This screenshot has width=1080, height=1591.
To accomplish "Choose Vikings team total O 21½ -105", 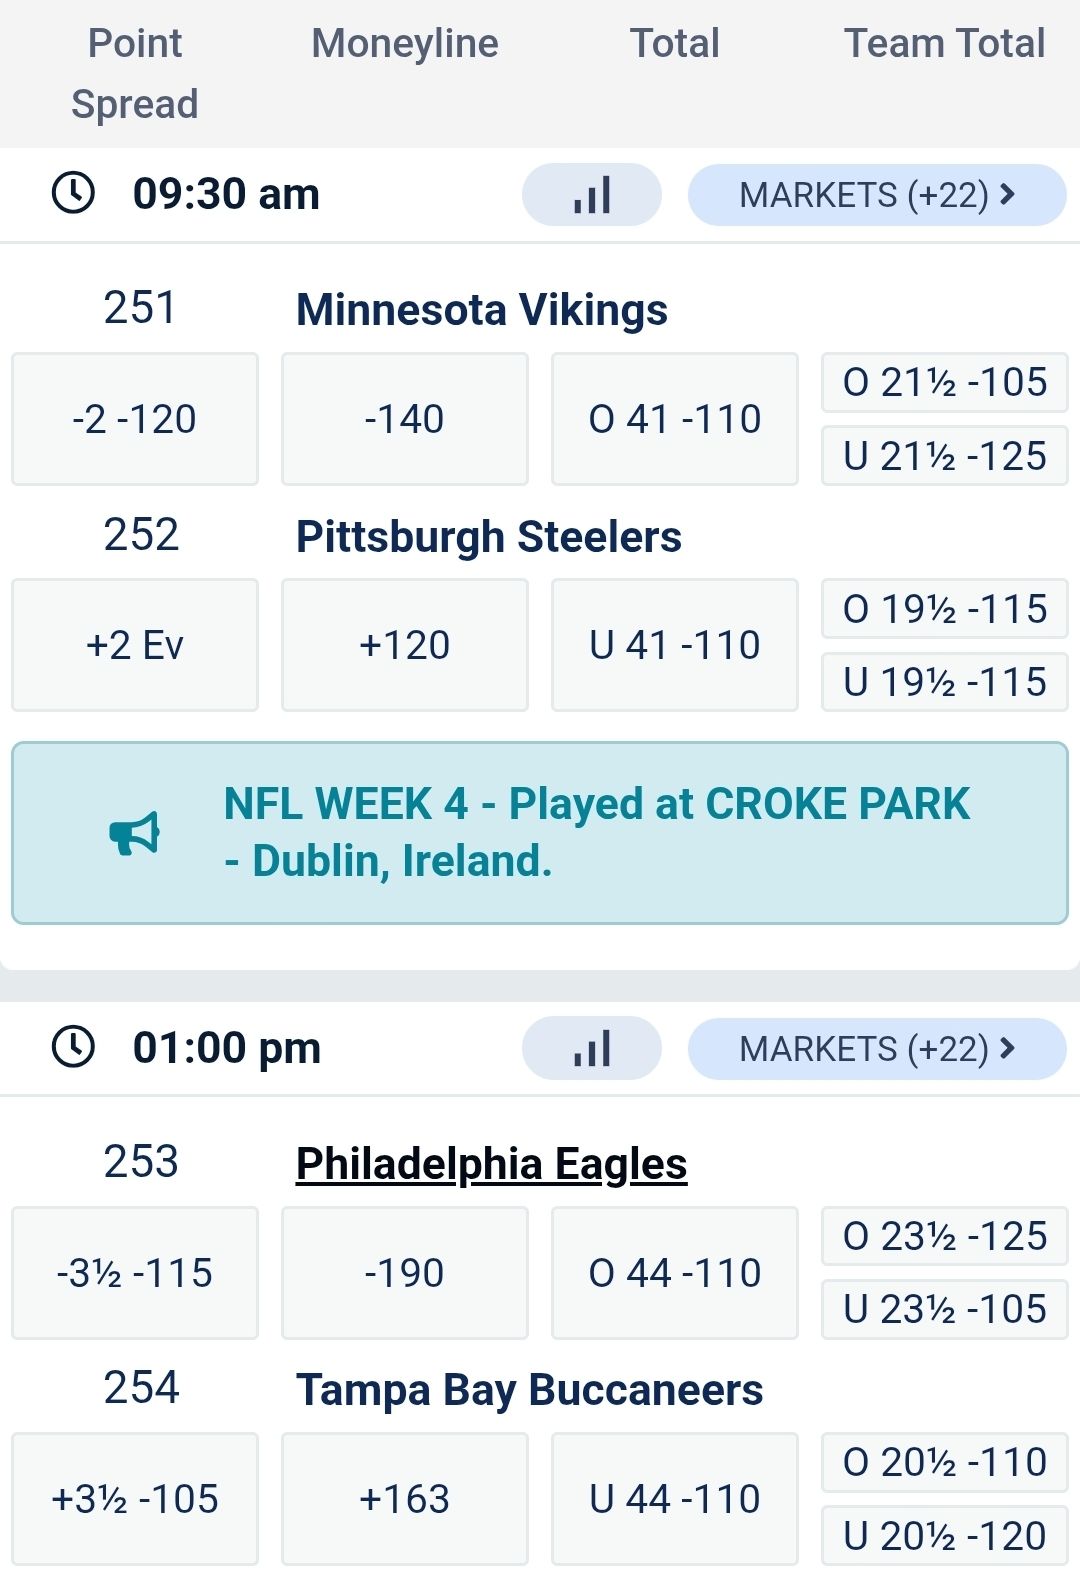I will click(945, 383).
